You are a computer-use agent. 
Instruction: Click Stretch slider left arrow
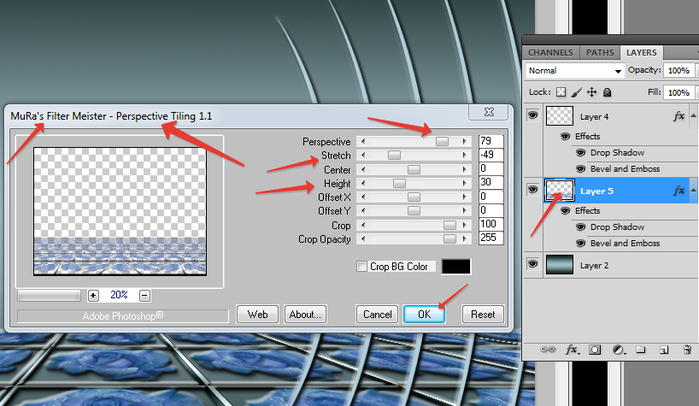(x=363, y=155)
